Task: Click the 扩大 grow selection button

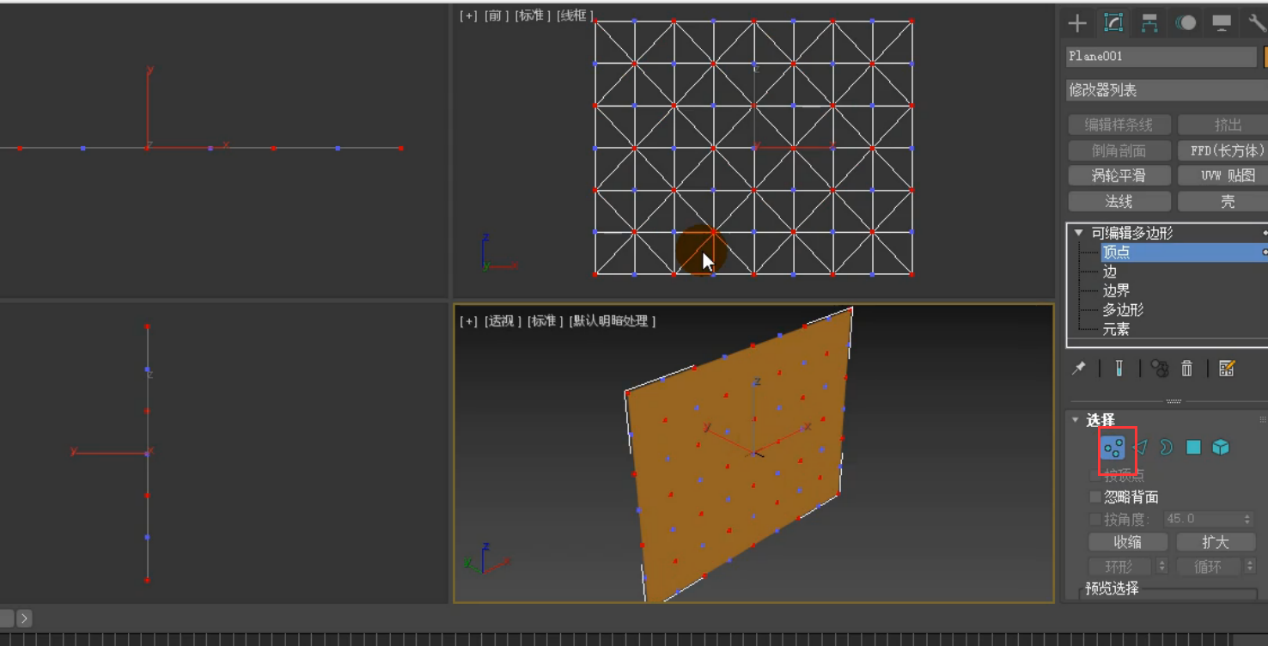Action: point(1215,542)
